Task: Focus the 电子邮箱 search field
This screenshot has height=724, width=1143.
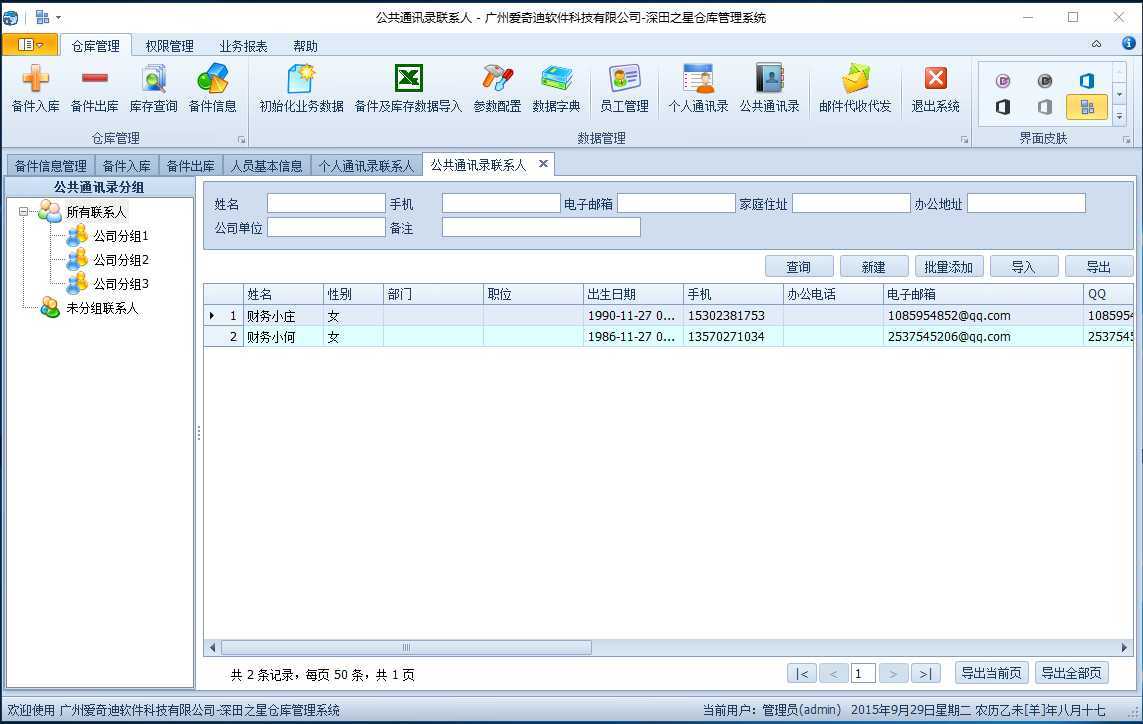Action: [676, 203]
